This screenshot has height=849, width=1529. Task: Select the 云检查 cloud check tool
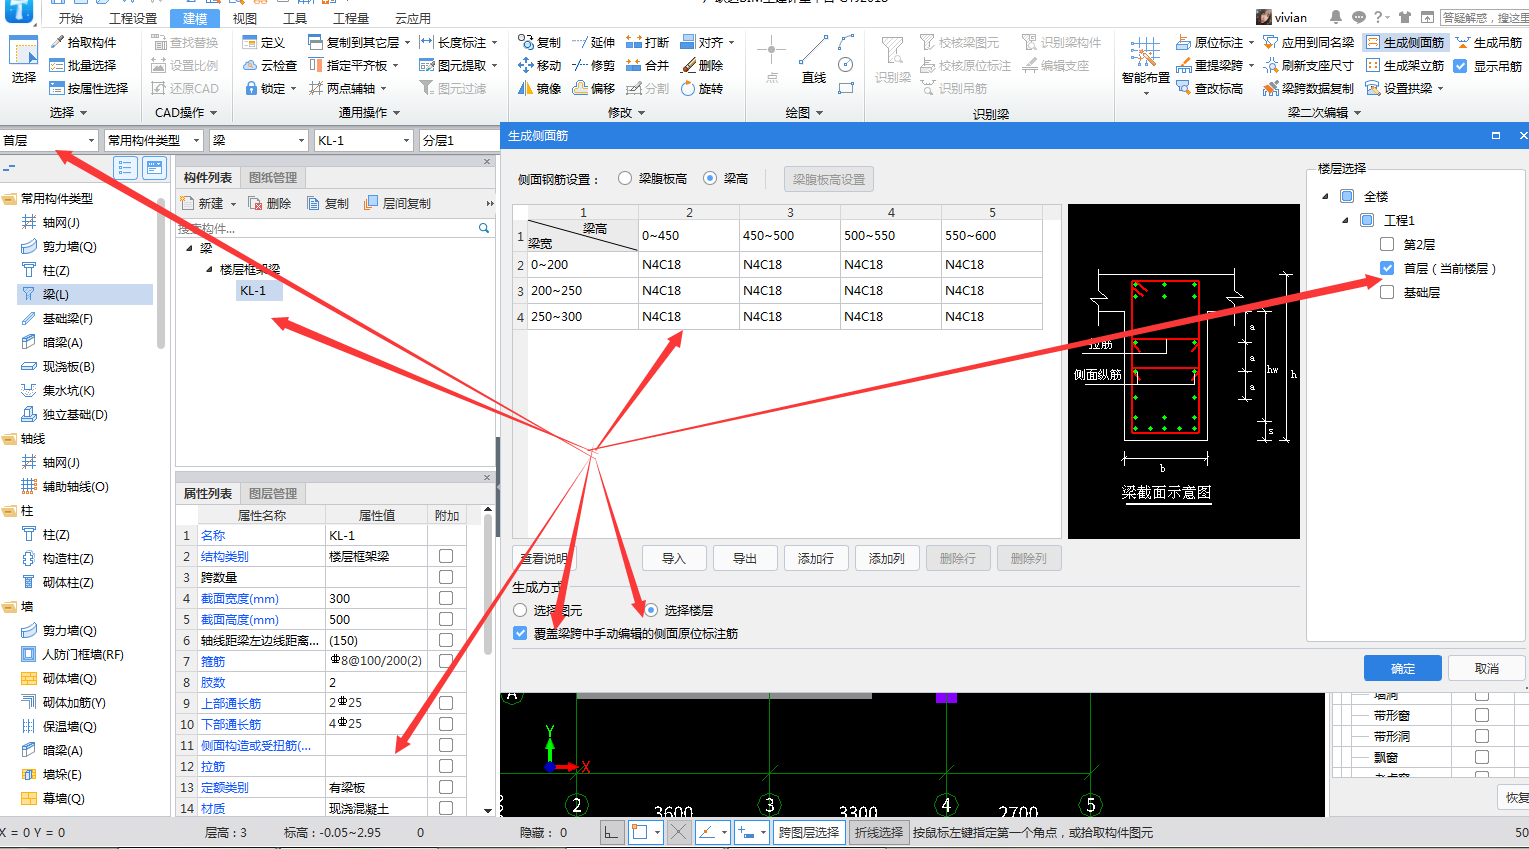tap(270, 65)
